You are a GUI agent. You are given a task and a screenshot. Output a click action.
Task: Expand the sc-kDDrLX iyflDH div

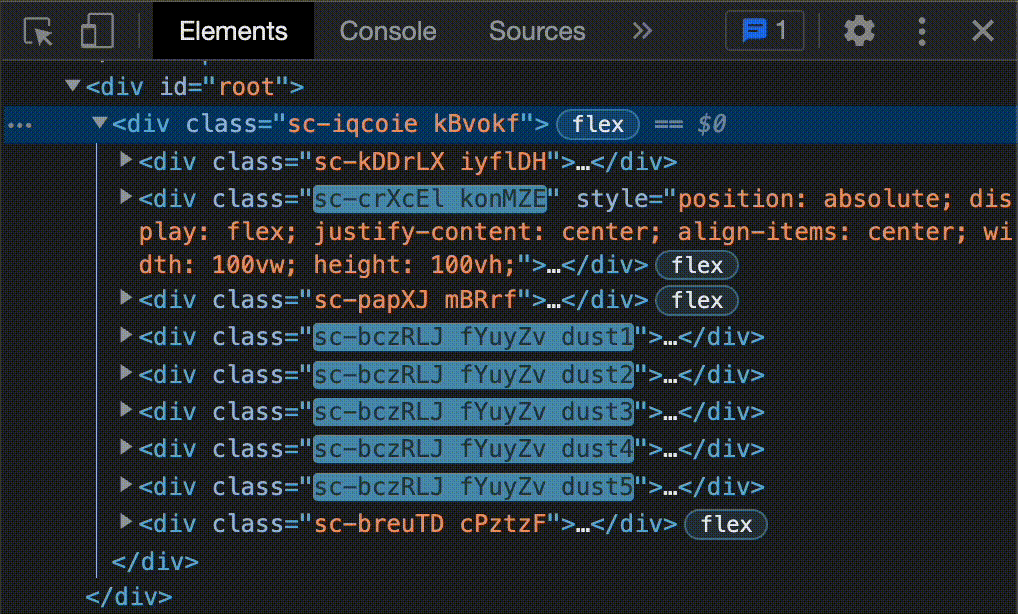(x=127, y=159)
